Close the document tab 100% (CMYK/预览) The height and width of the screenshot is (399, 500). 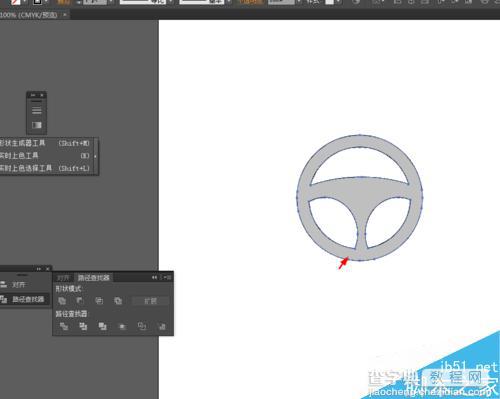click(x=65, y=15)
